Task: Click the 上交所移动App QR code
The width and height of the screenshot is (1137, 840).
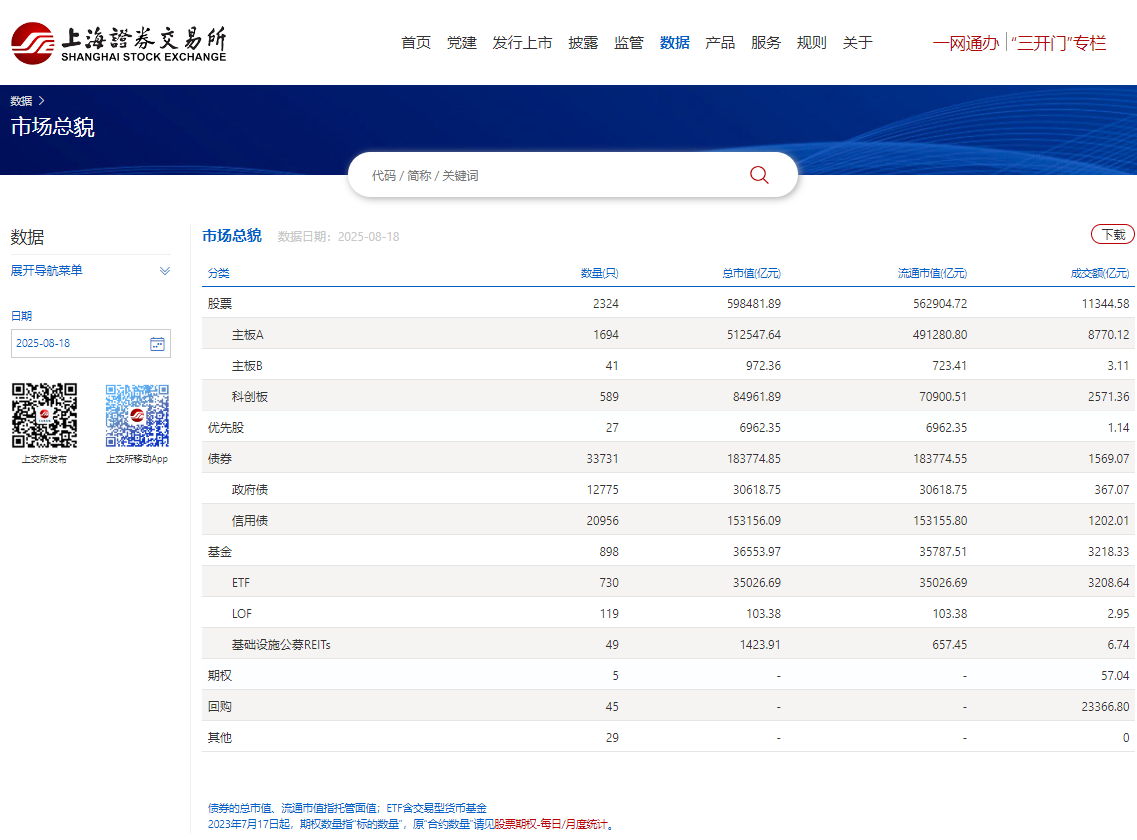Action: (137, 415)
